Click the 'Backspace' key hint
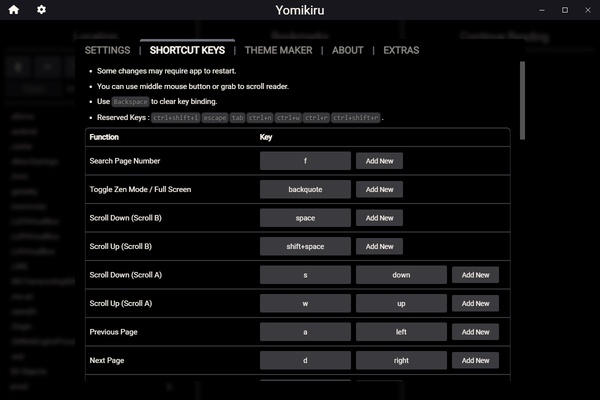 tap(130, 102)
